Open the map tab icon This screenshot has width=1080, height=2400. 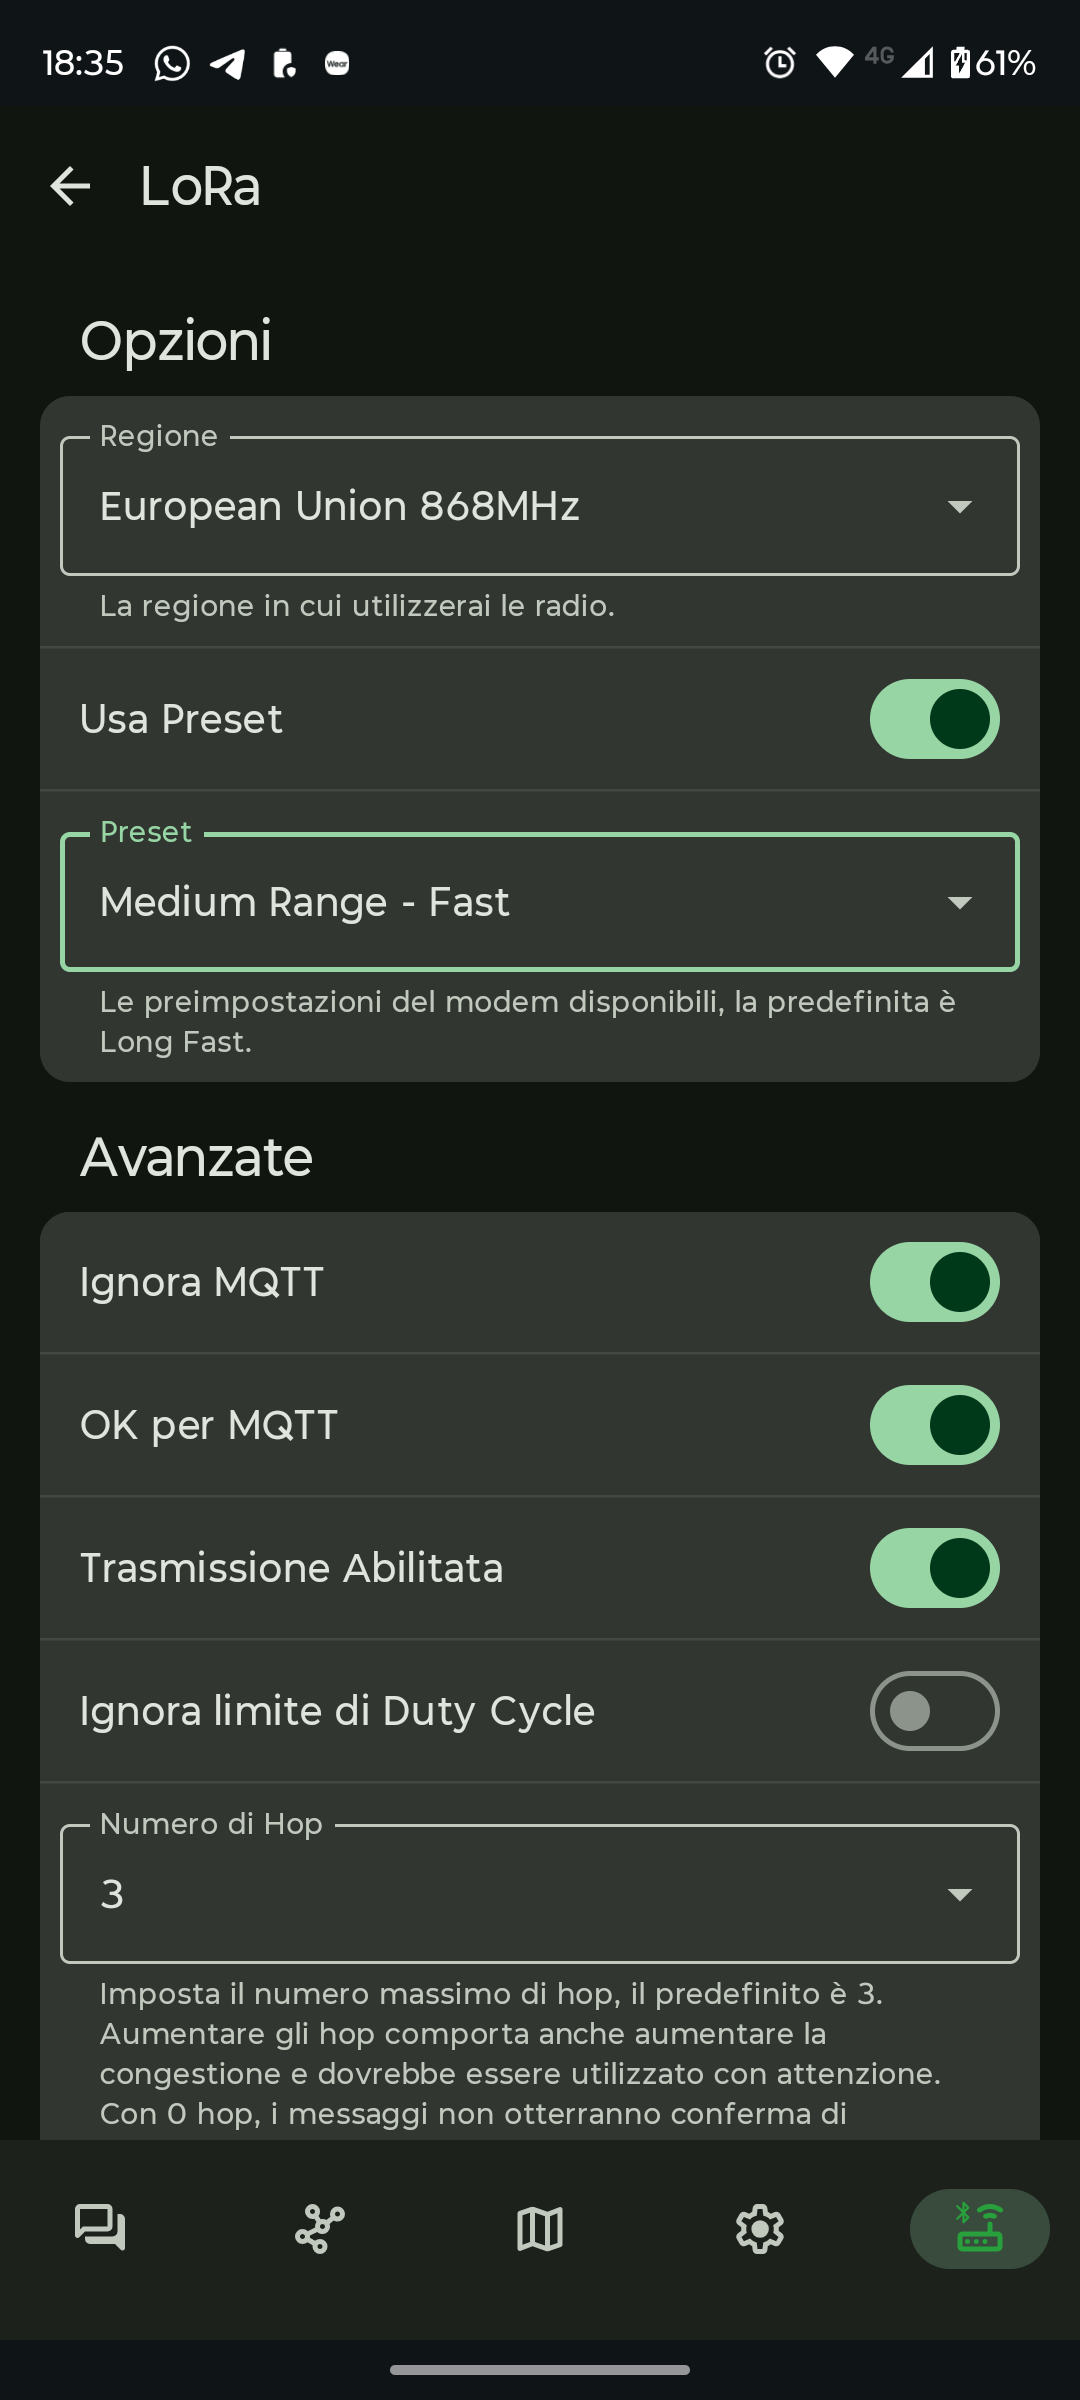tap(540, 2228)
